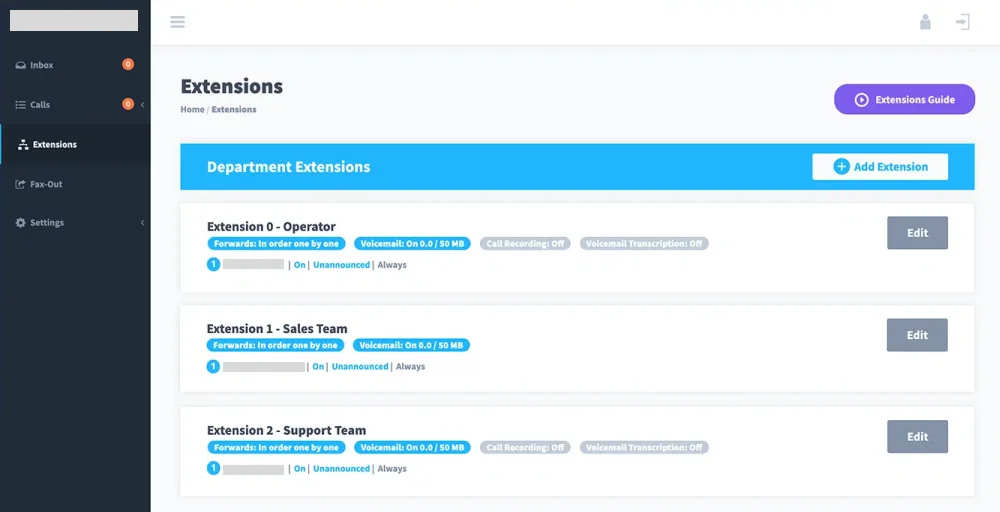Click the Extension 2 - Support Team title

point(287,430)
